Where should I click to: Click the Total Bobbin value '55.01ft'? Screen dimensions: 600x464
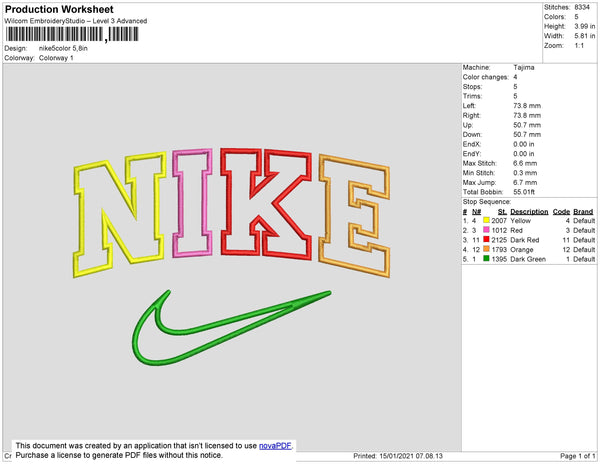click(524, 192)
